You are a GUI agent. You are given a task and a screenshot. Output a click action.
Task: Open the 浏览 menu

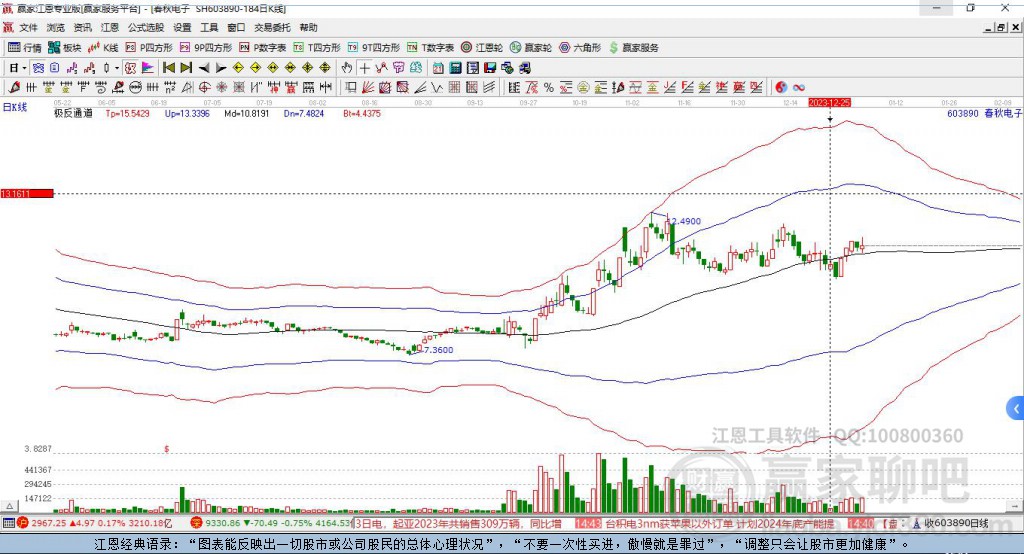[56, 27]
